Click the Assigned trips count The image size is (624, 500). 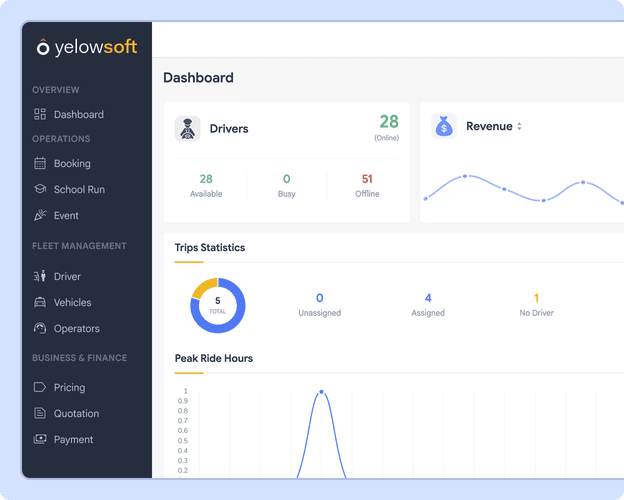(428, 298)
